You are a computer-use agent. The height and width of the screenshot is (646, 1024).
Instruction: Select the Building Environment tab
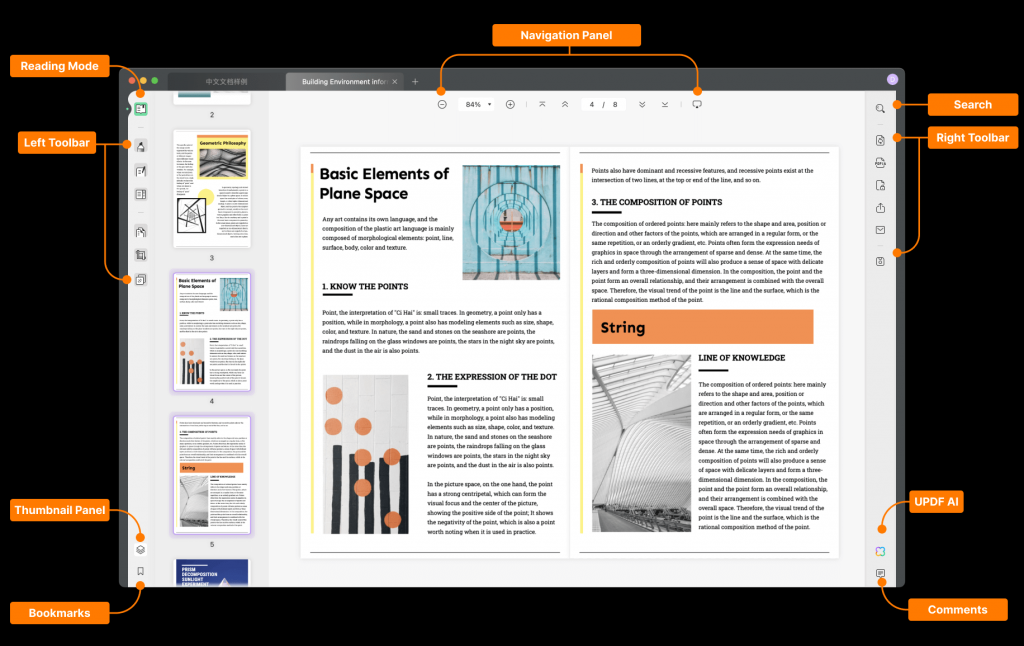344,82
